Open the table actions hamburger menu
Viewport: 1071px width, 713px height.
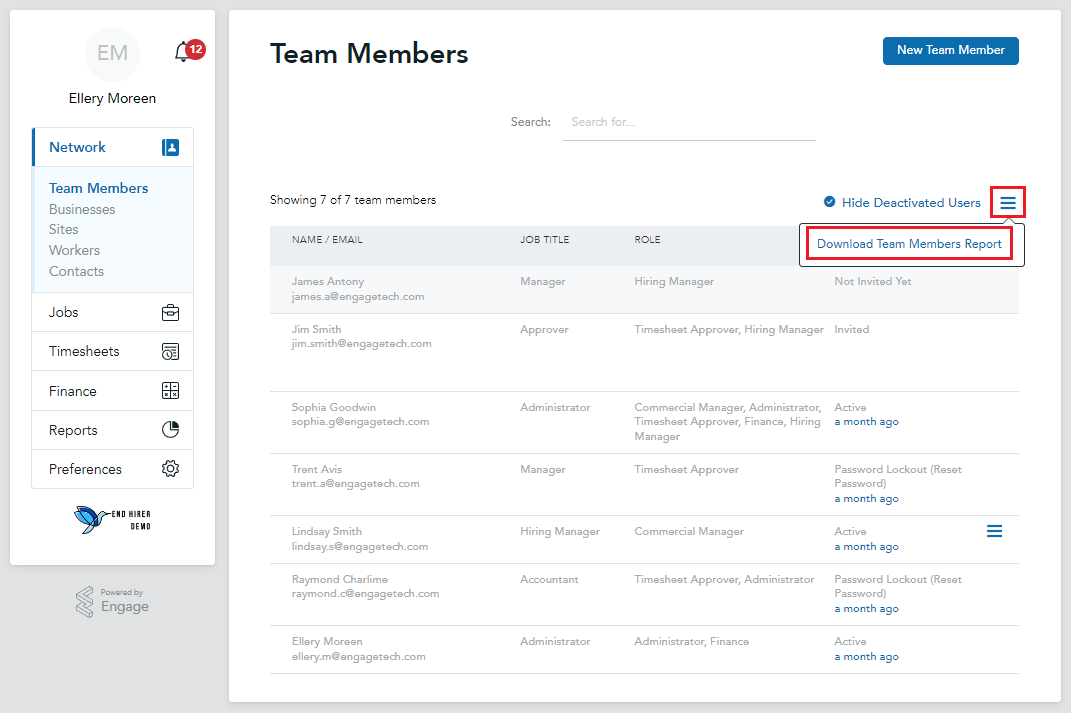[x=1007, y=202]
